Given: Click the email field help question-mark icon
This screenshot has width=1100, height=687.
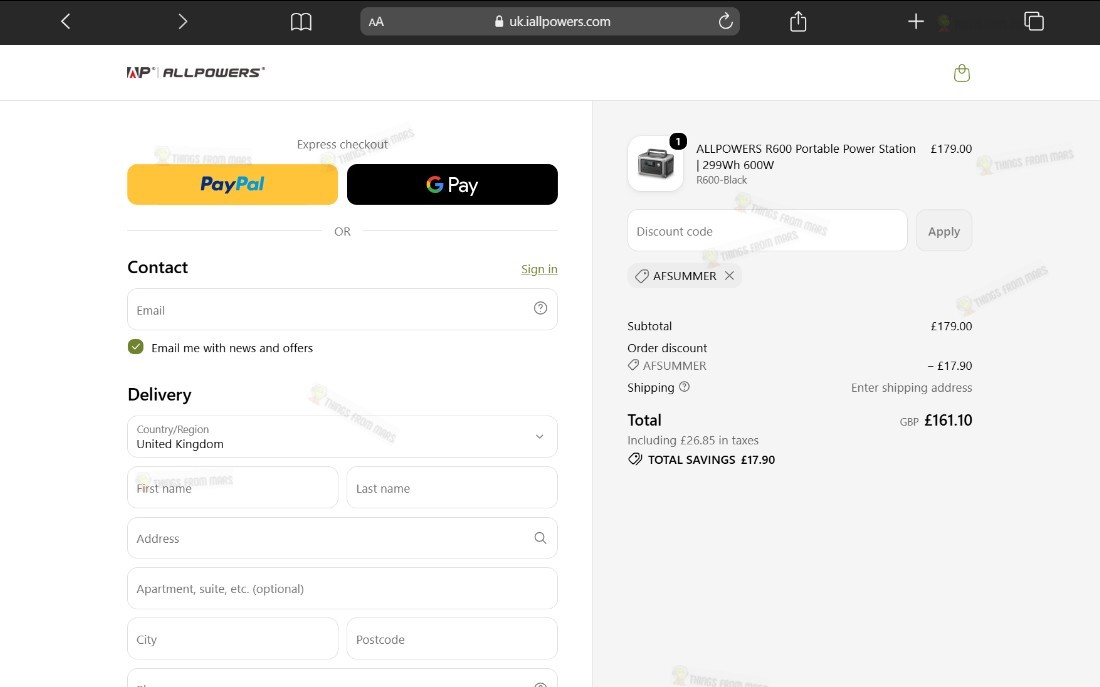Looking at the screenshot, I should coord(540,308).
